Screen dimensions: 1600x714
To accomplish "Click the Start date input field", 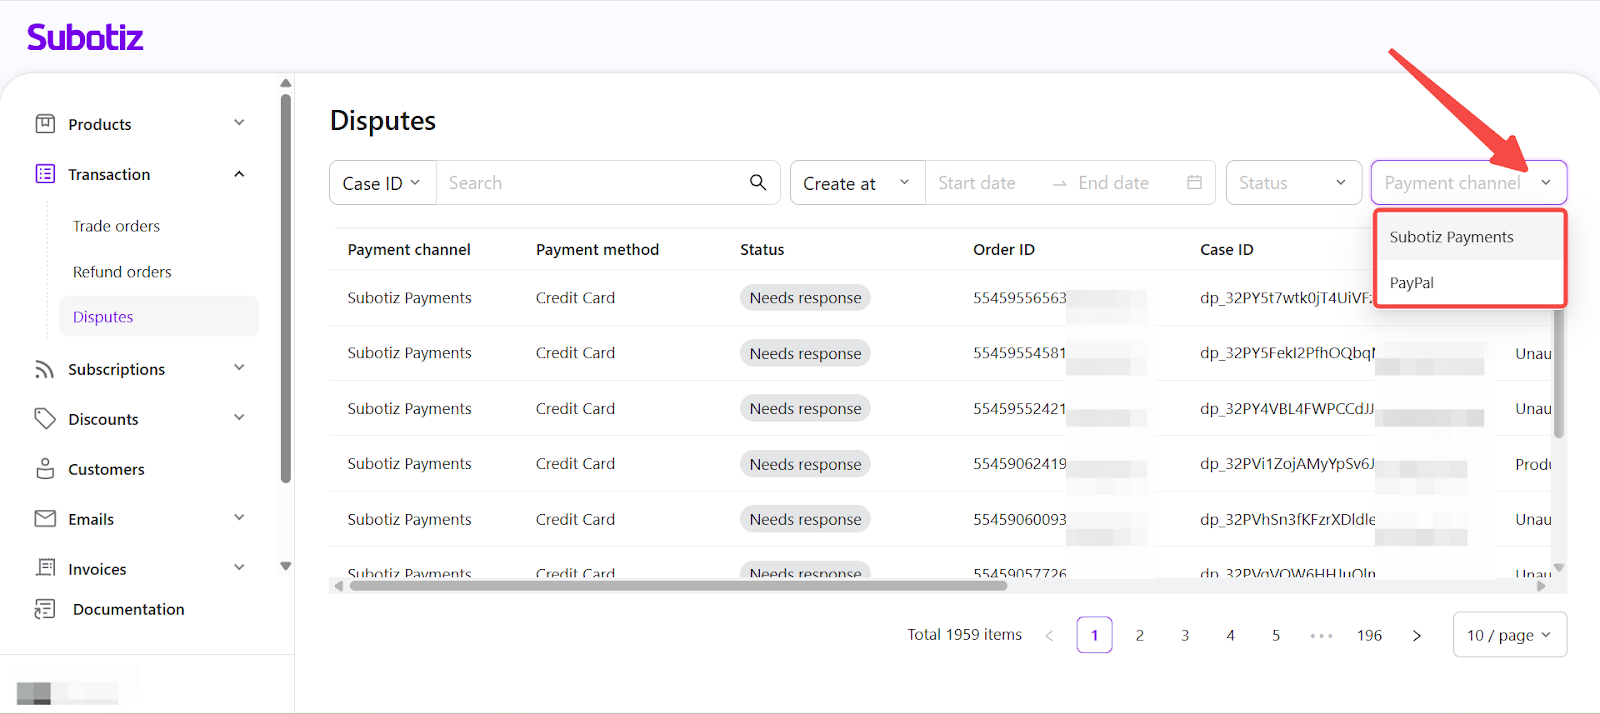I will (x=977, y=183).
